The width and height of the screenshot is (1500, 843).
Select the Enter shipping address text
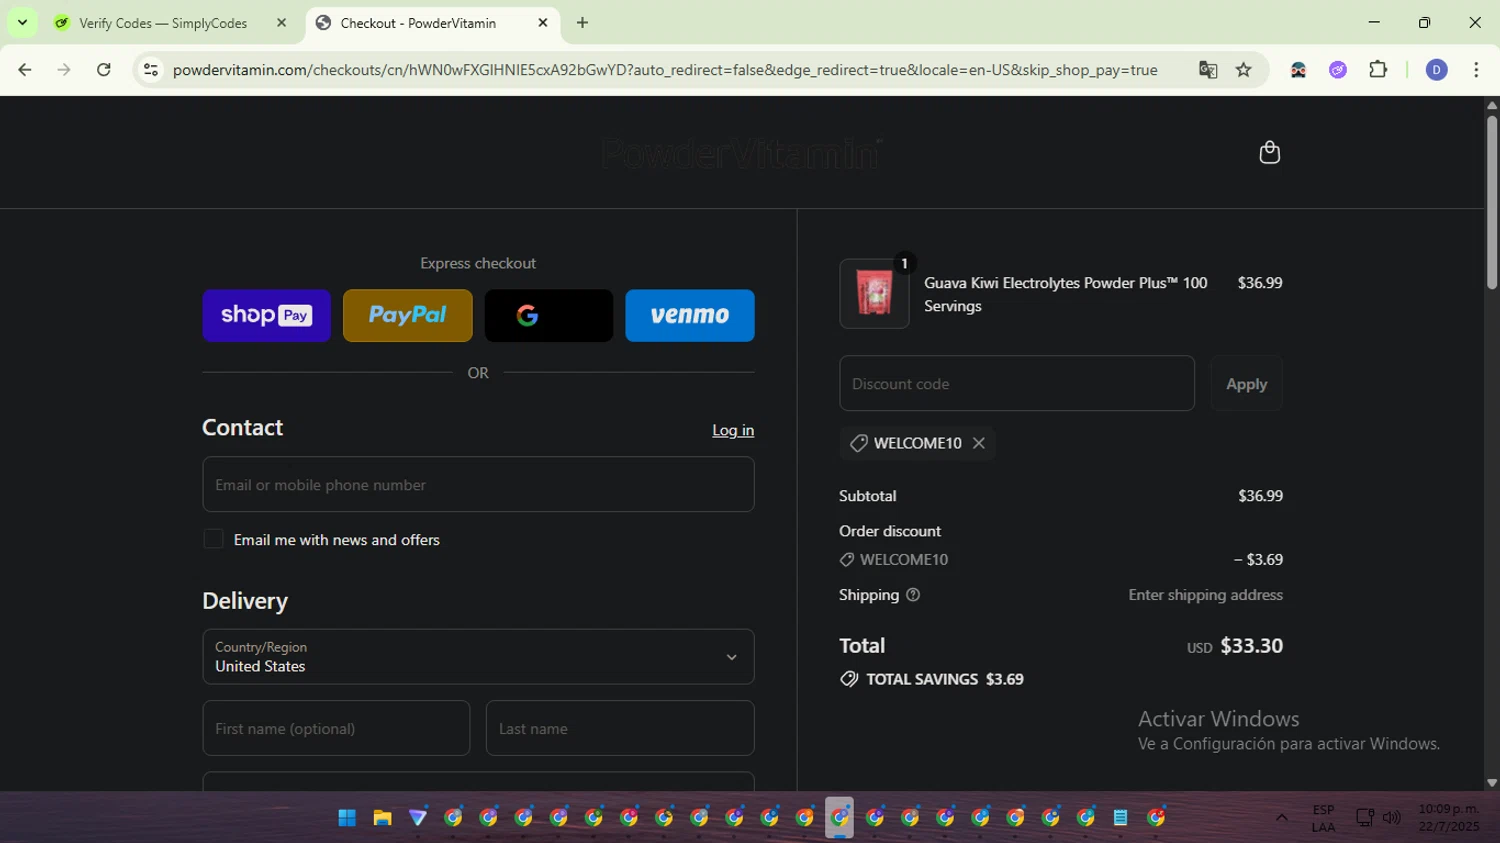[x=1206, y=595]
